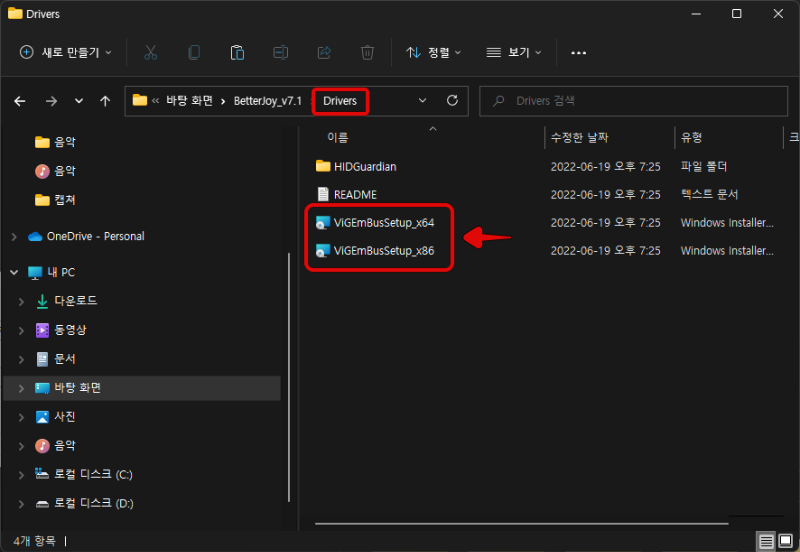Click the BetterJoy_v7.1 breadcrumb segment
Image resolution: width=800 pixels, height=552 pixels.
(268, 101)
